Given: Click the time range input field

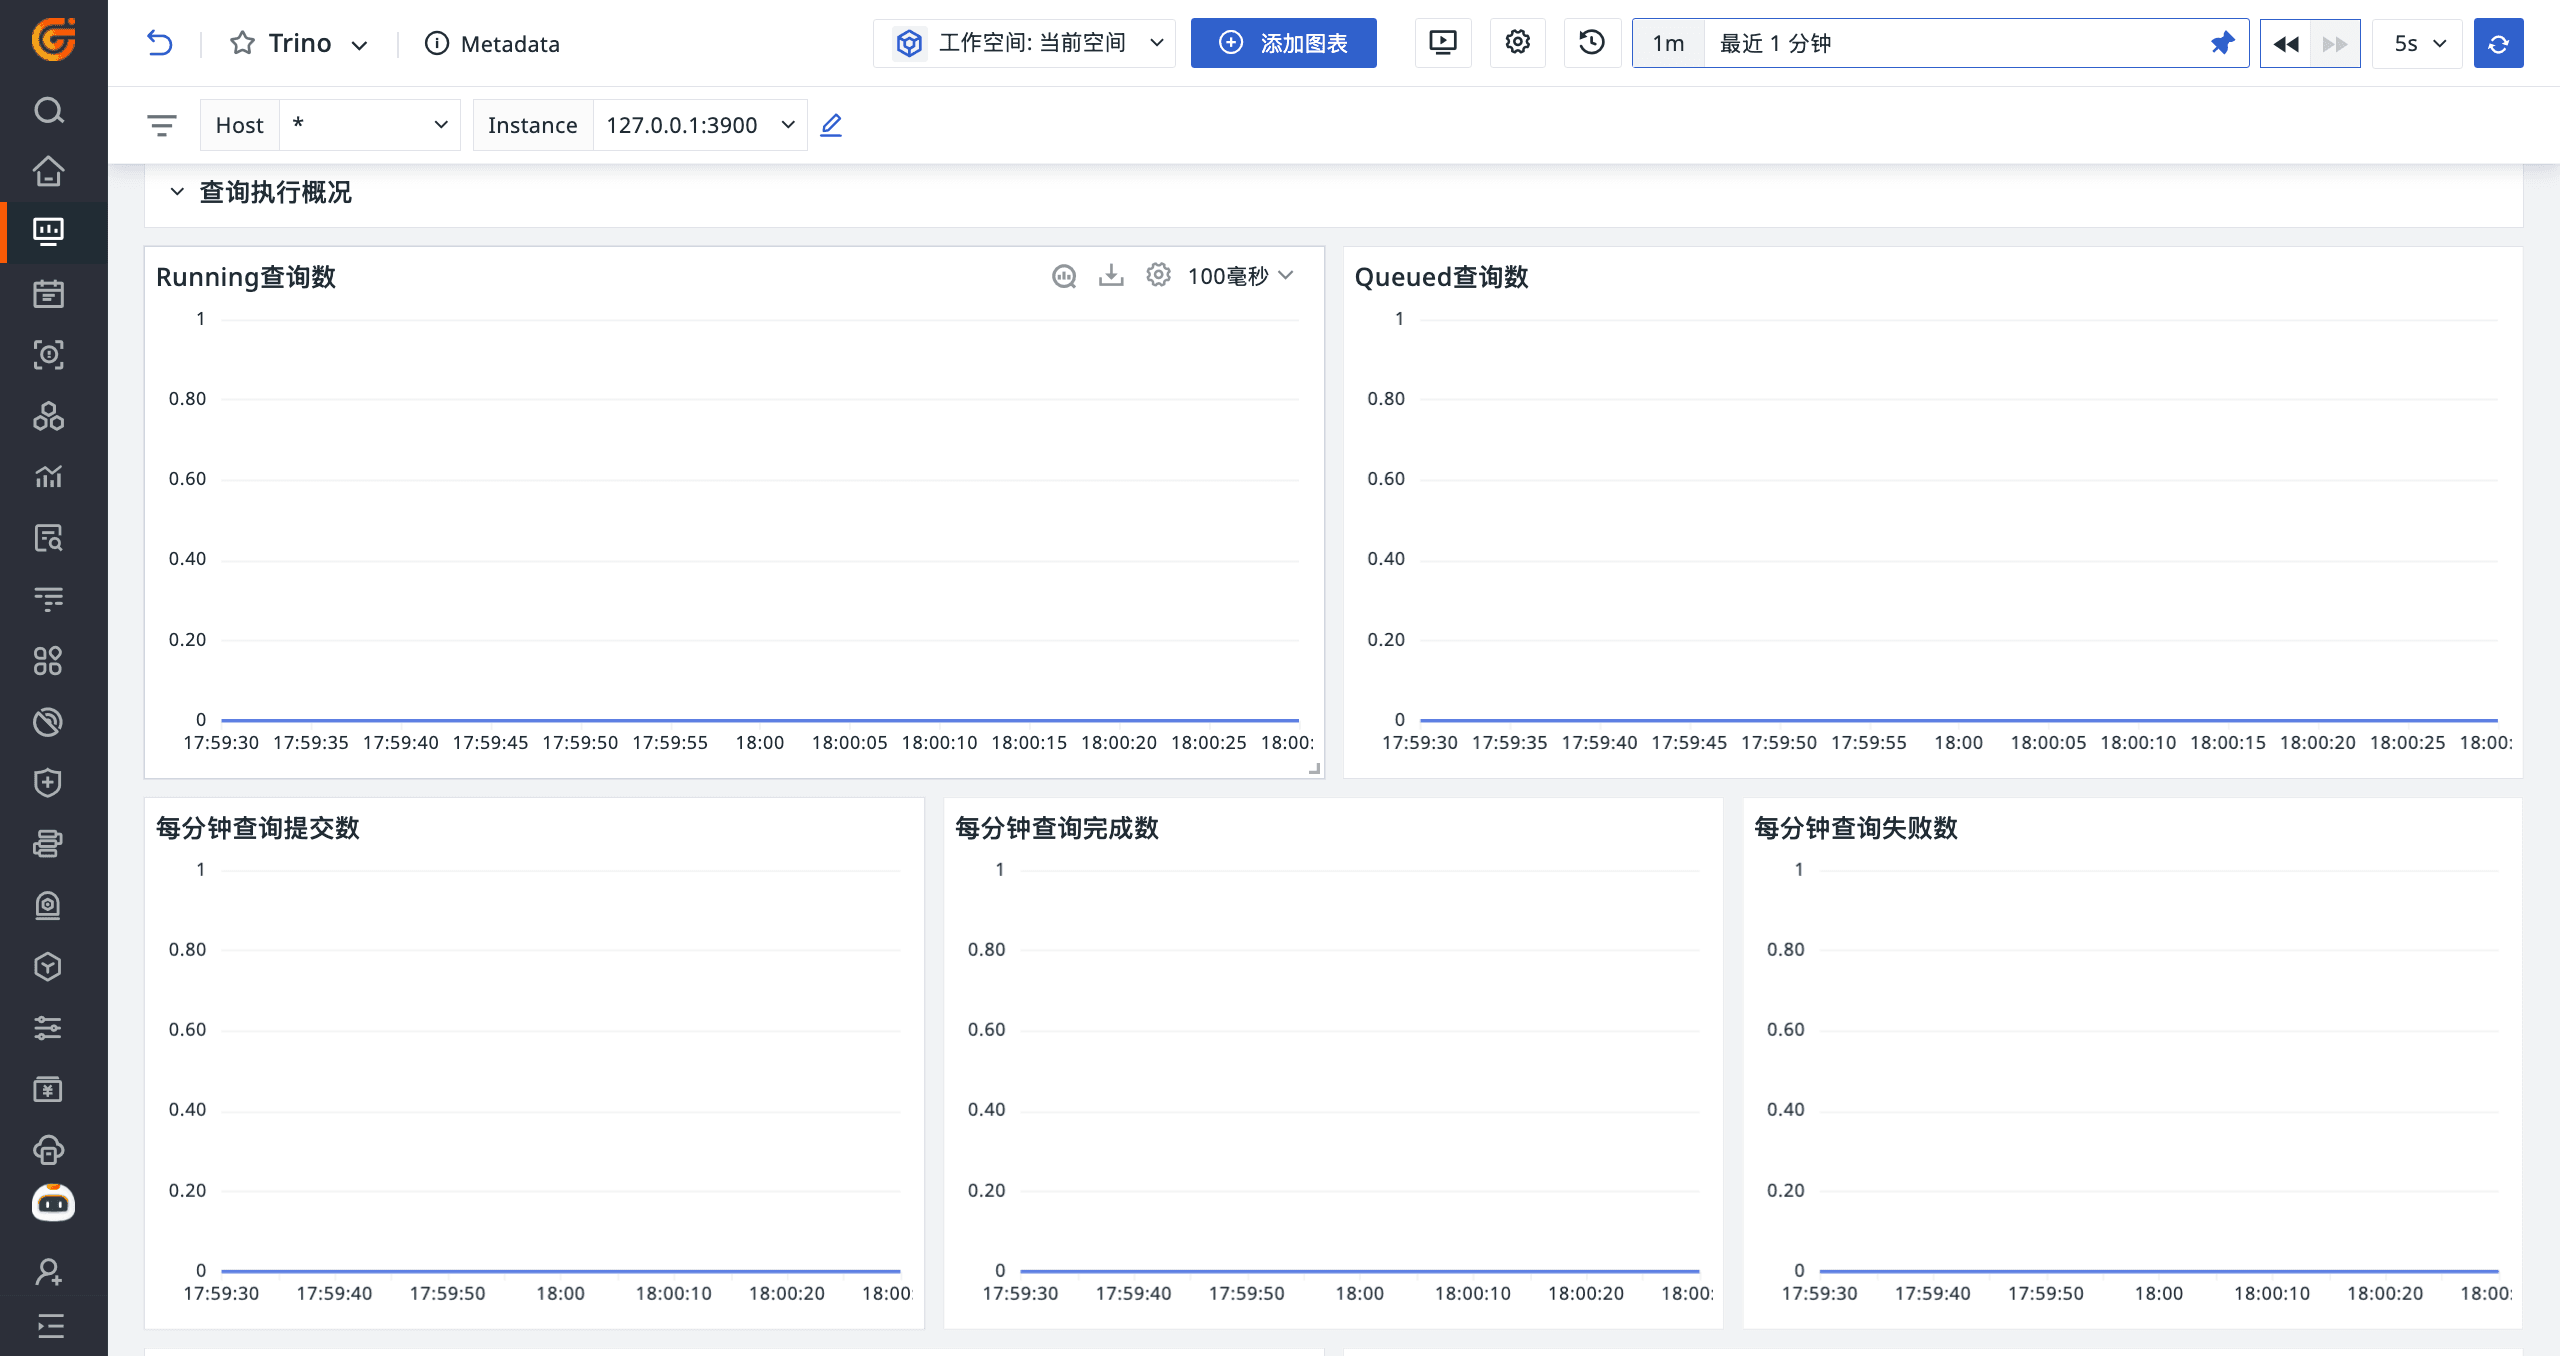Looking at the screenshot, I should coord(1950,43).
